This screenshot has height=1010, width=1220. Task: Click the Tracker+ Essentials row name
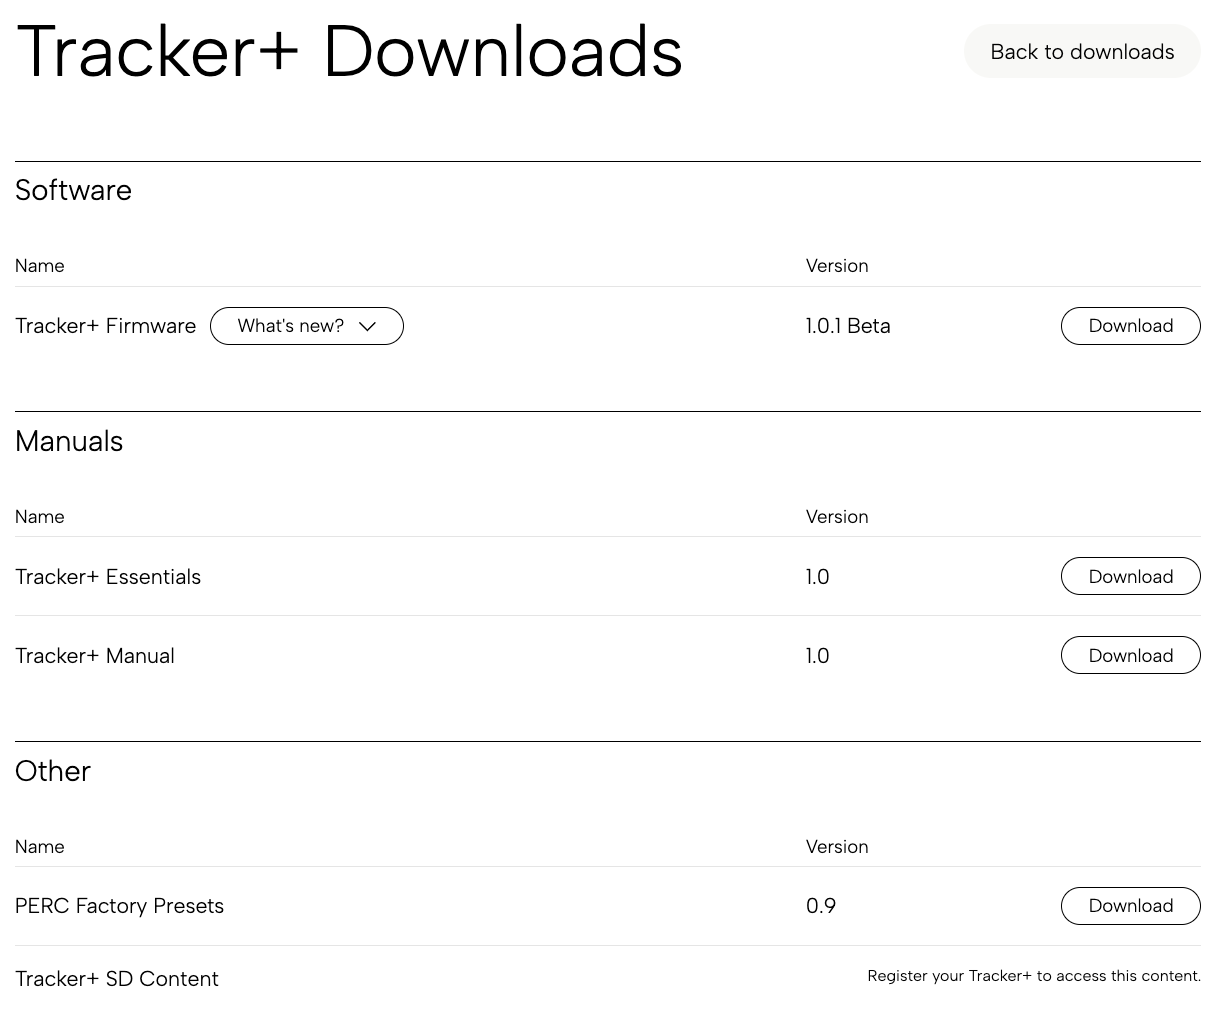108,576
